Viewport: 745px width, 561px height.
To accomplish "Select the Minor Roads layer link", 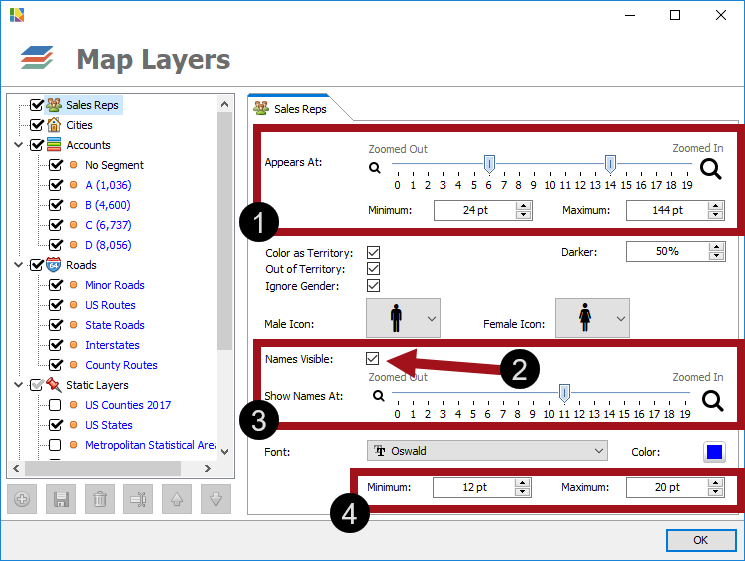I will [x=114, y=285].
